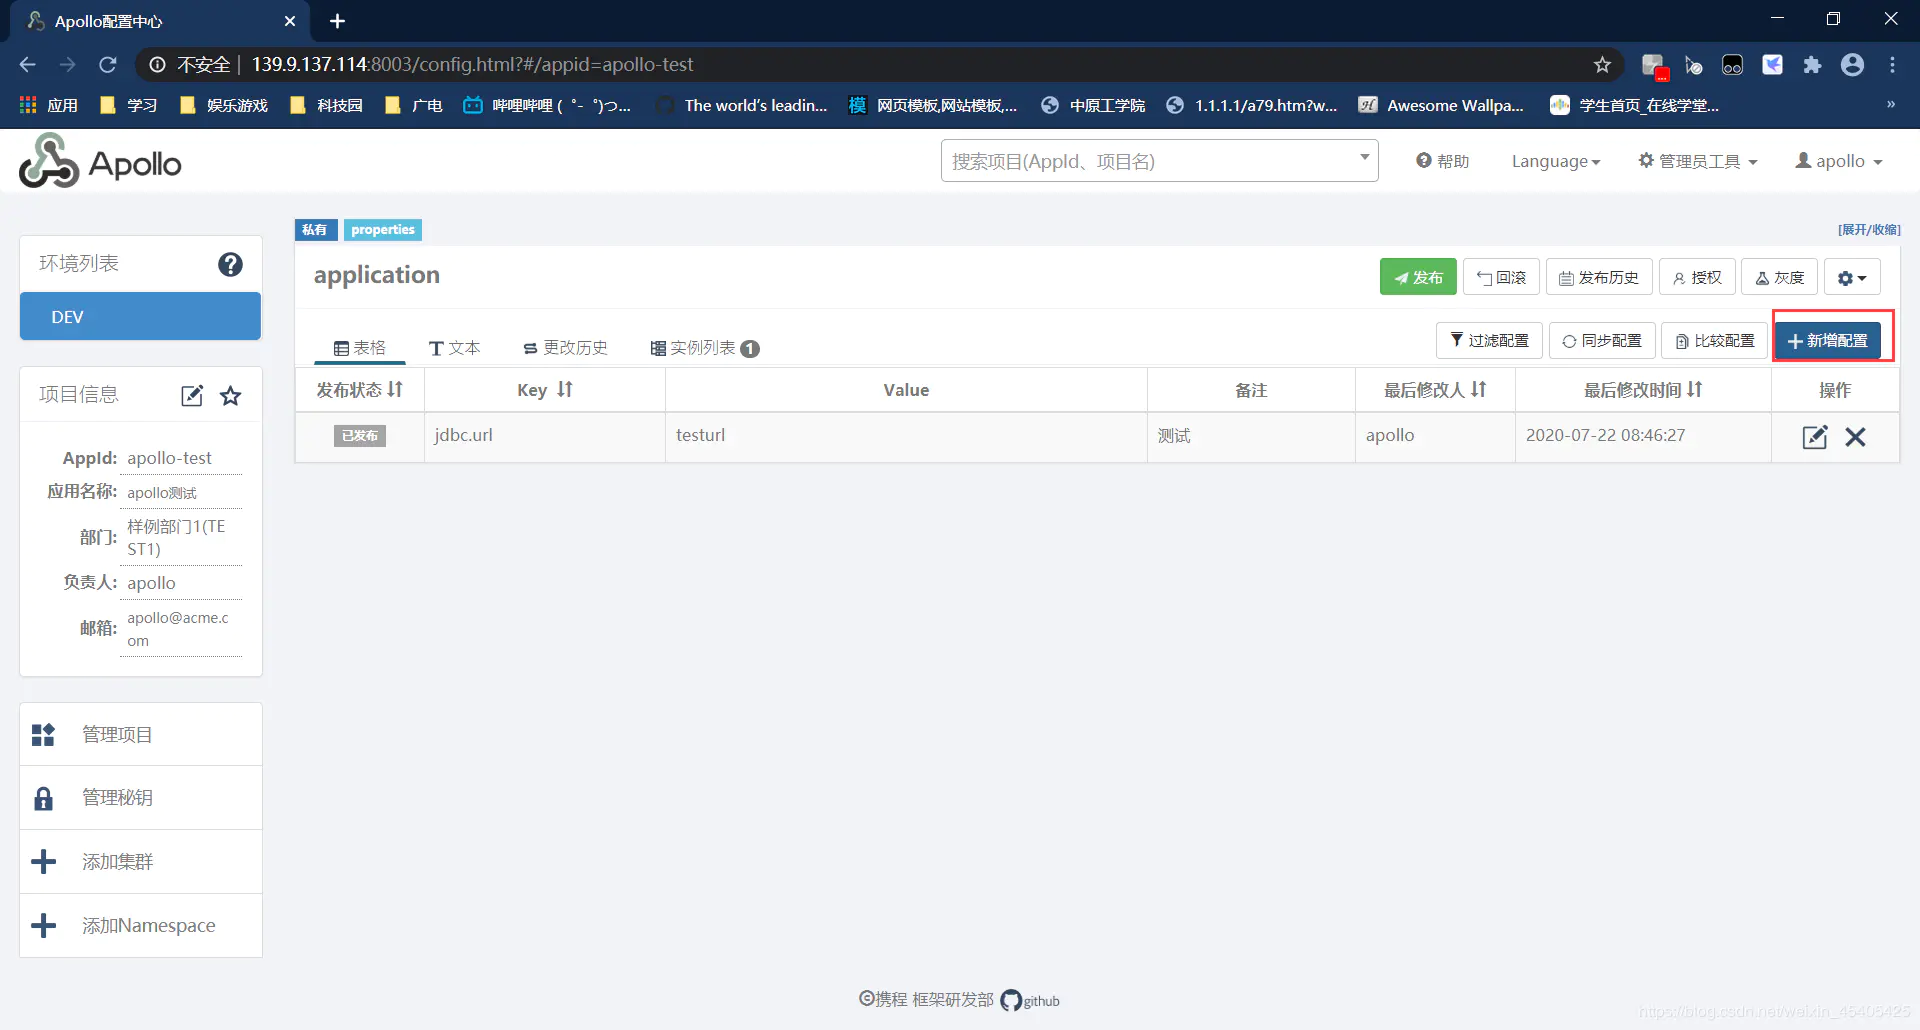Open the 哔哩哔哩 bookmark
The image size is (1920, 1030).
[548, 105]
